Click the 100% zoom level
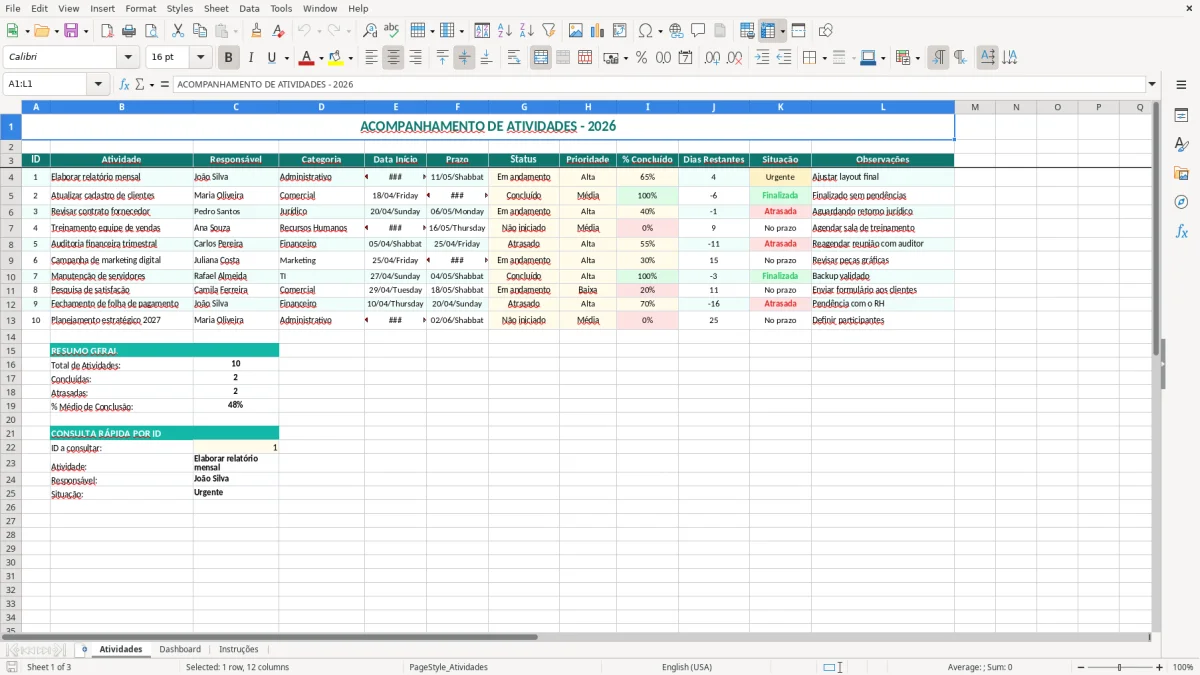 [x=1183, y=667]
